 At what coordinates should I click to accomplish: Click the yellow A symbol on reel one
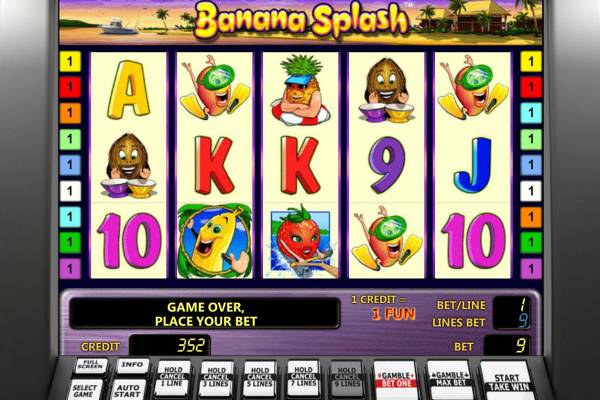tap(128, 90)
